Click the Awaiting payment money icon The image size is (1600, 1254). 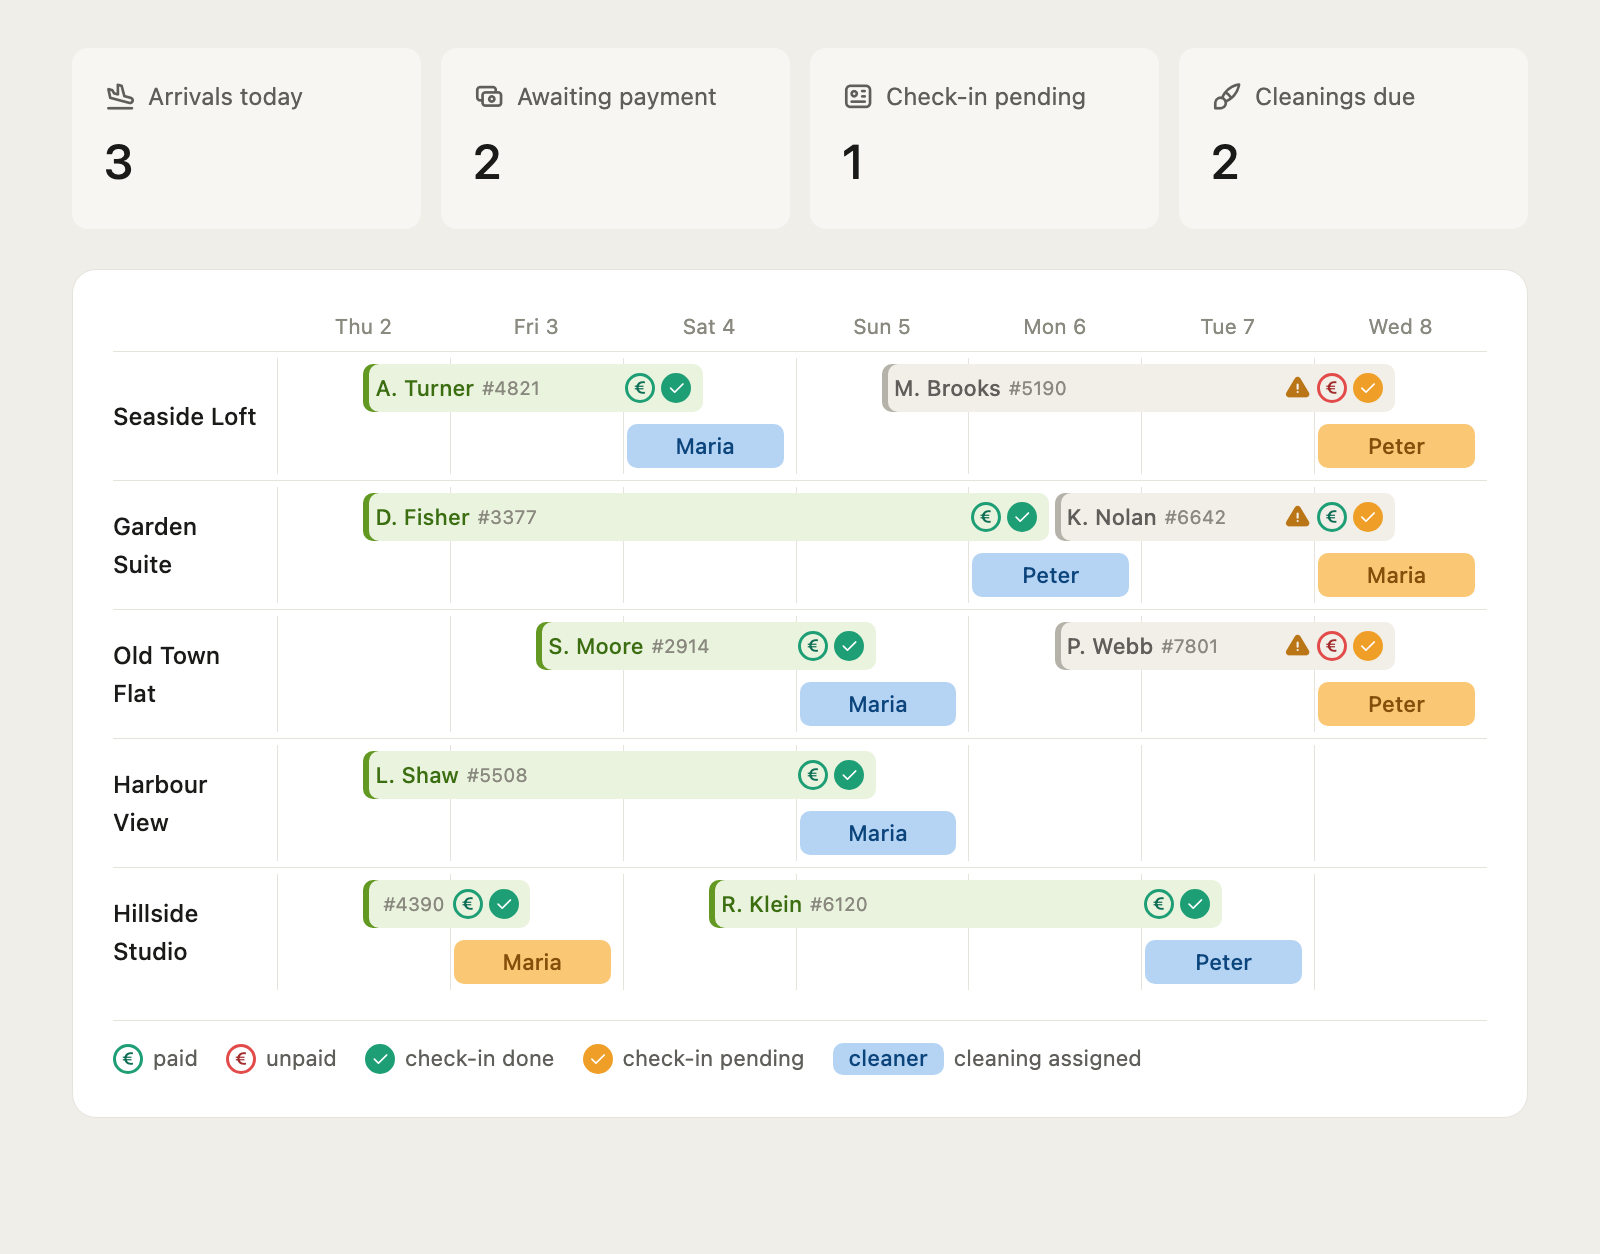(489, 96)
